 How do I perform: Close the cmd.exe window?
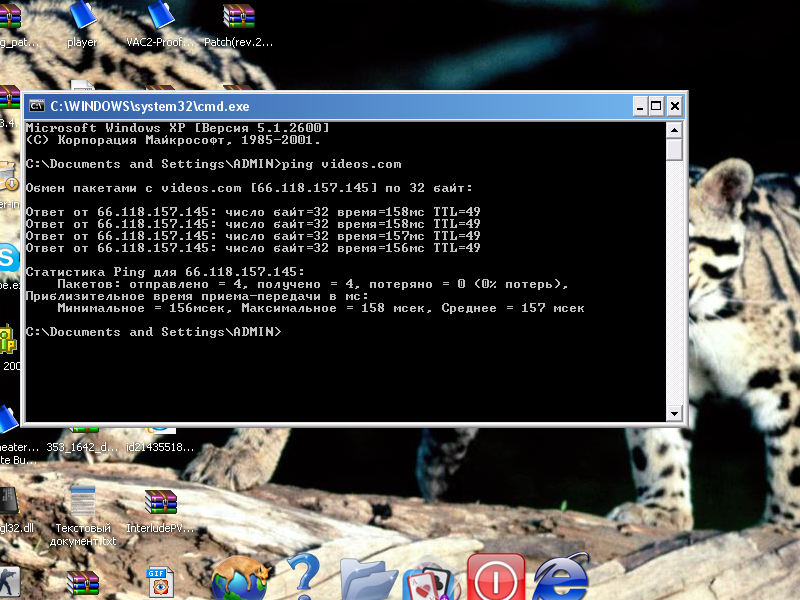point(675,106)
